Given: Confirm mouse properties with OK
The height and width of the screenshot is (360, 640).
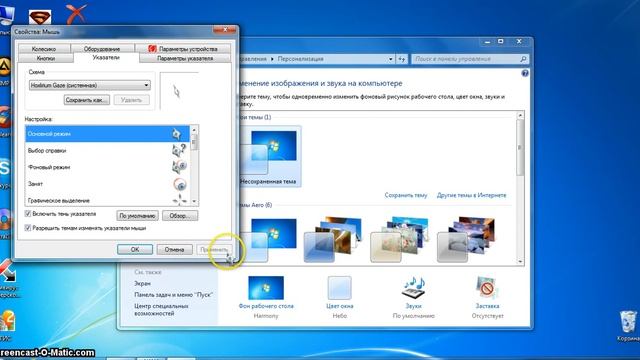Looking at the screenshot, I should click(x=135, y=249).
